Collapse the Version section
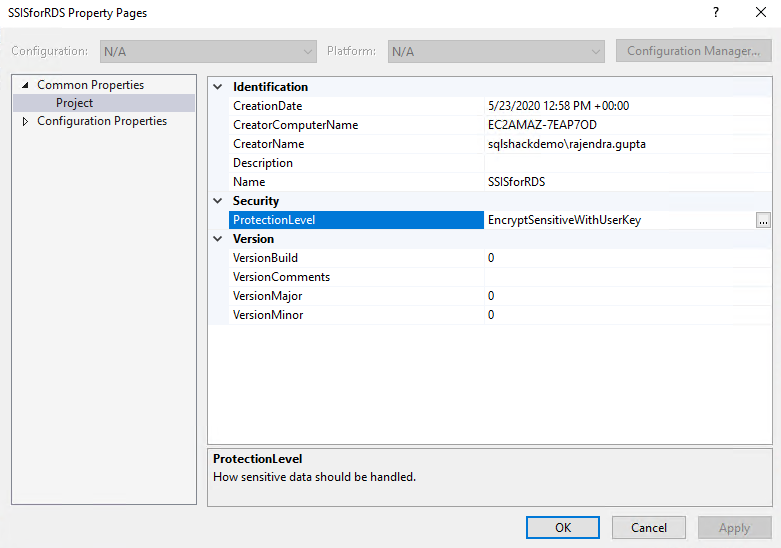The height and width of the screenshot is (548, 781). coord(218,239)
